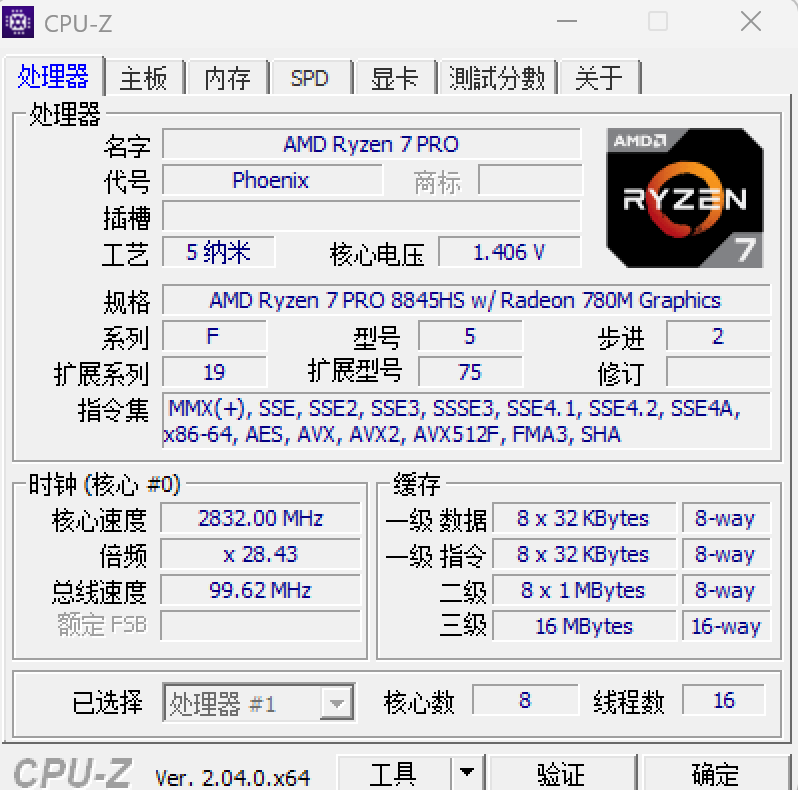This screenshot has width=798, height=790.
Task: Click the Phoenix code name value
Action: 272,180
